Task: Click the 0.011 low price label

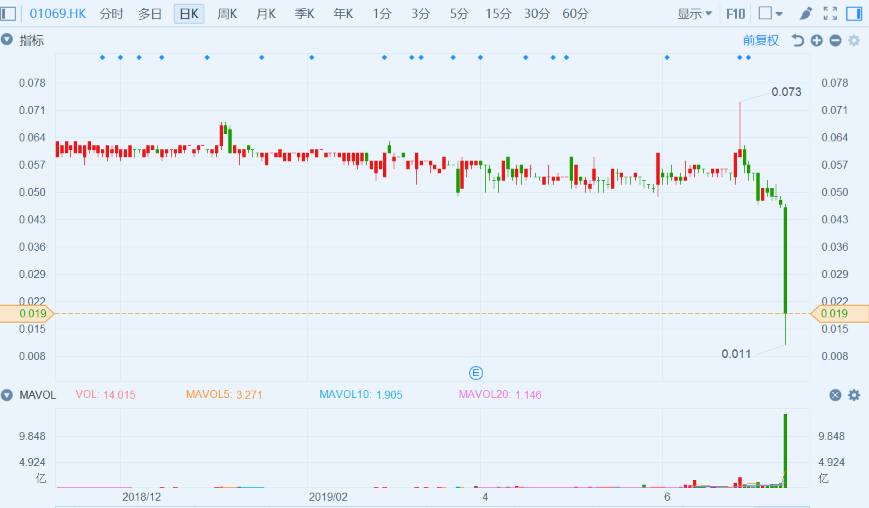Action: [736, 353]
